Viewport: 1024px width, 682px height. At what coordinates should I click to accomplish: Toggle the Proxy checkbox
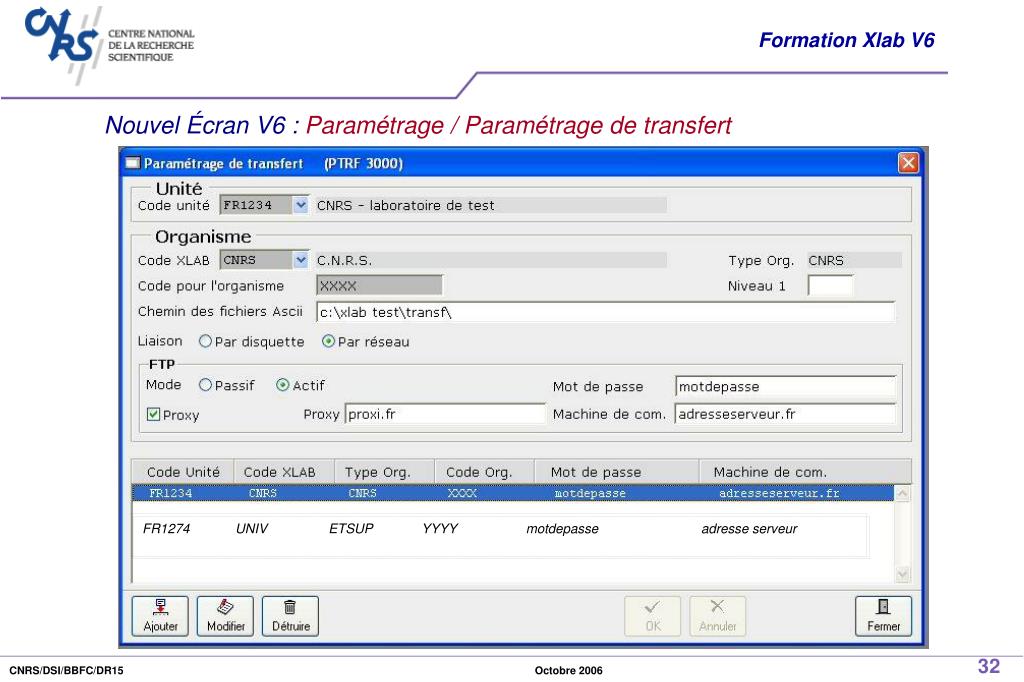pyautogui.click(x=153, y=414)
